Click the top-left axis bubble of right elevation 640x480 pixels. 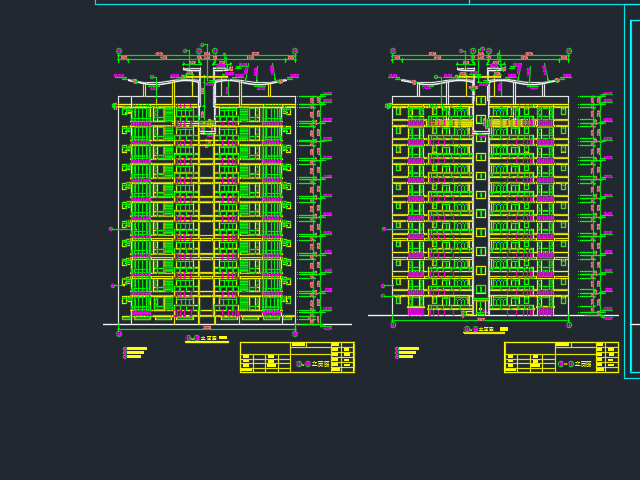pos(393,51)
